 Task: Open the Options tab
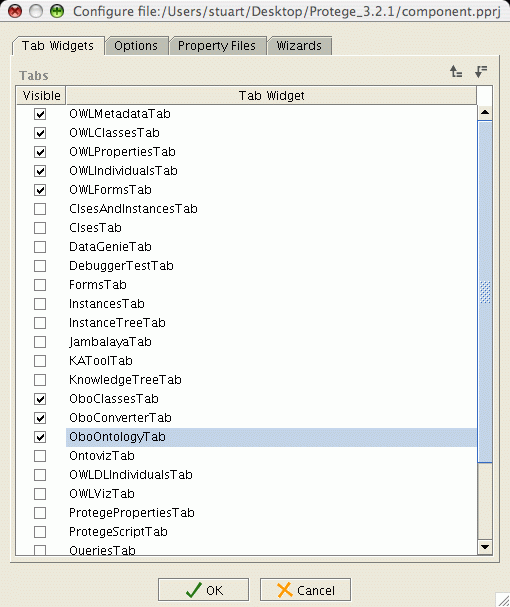coord(136,46)
